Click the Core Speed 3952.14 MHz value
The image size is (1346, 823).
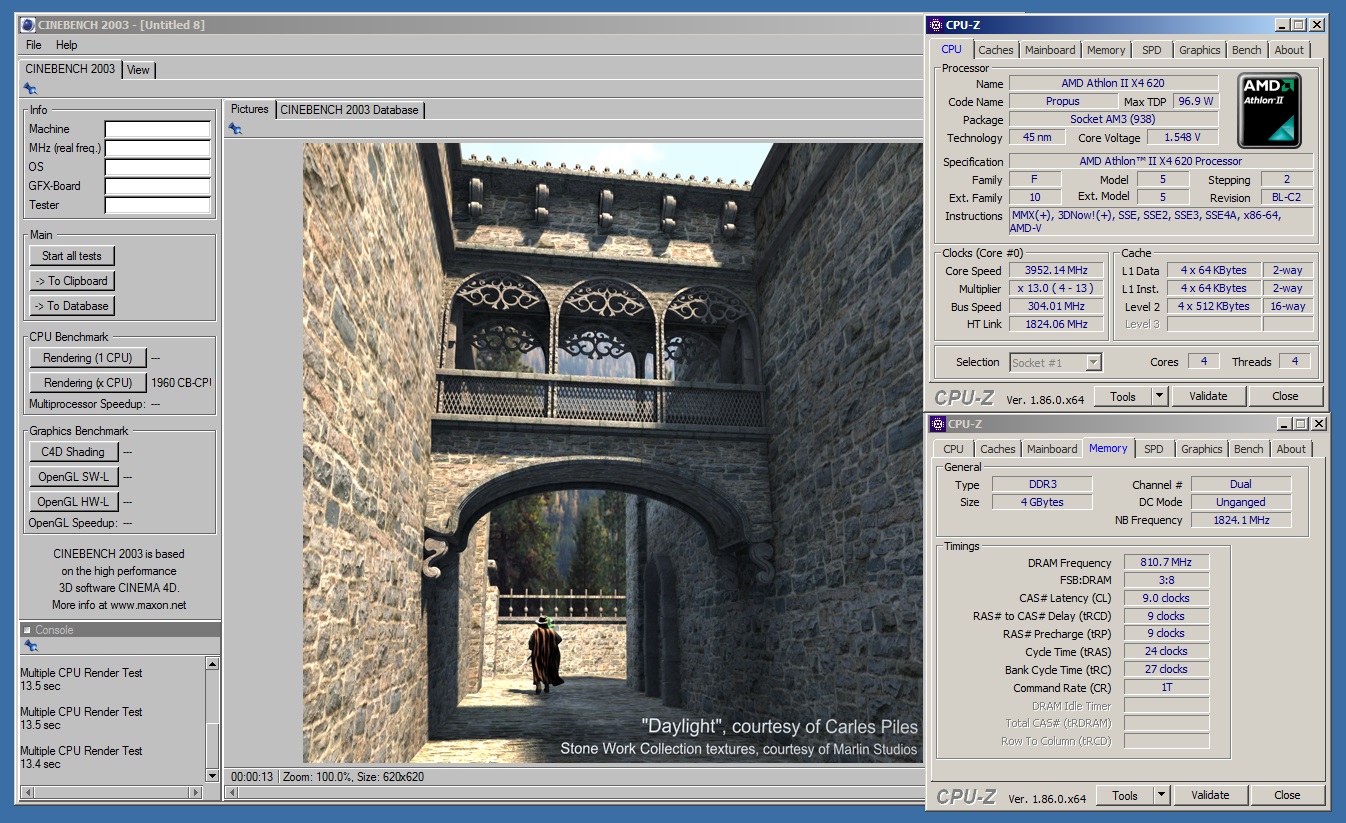[1056, 271]
